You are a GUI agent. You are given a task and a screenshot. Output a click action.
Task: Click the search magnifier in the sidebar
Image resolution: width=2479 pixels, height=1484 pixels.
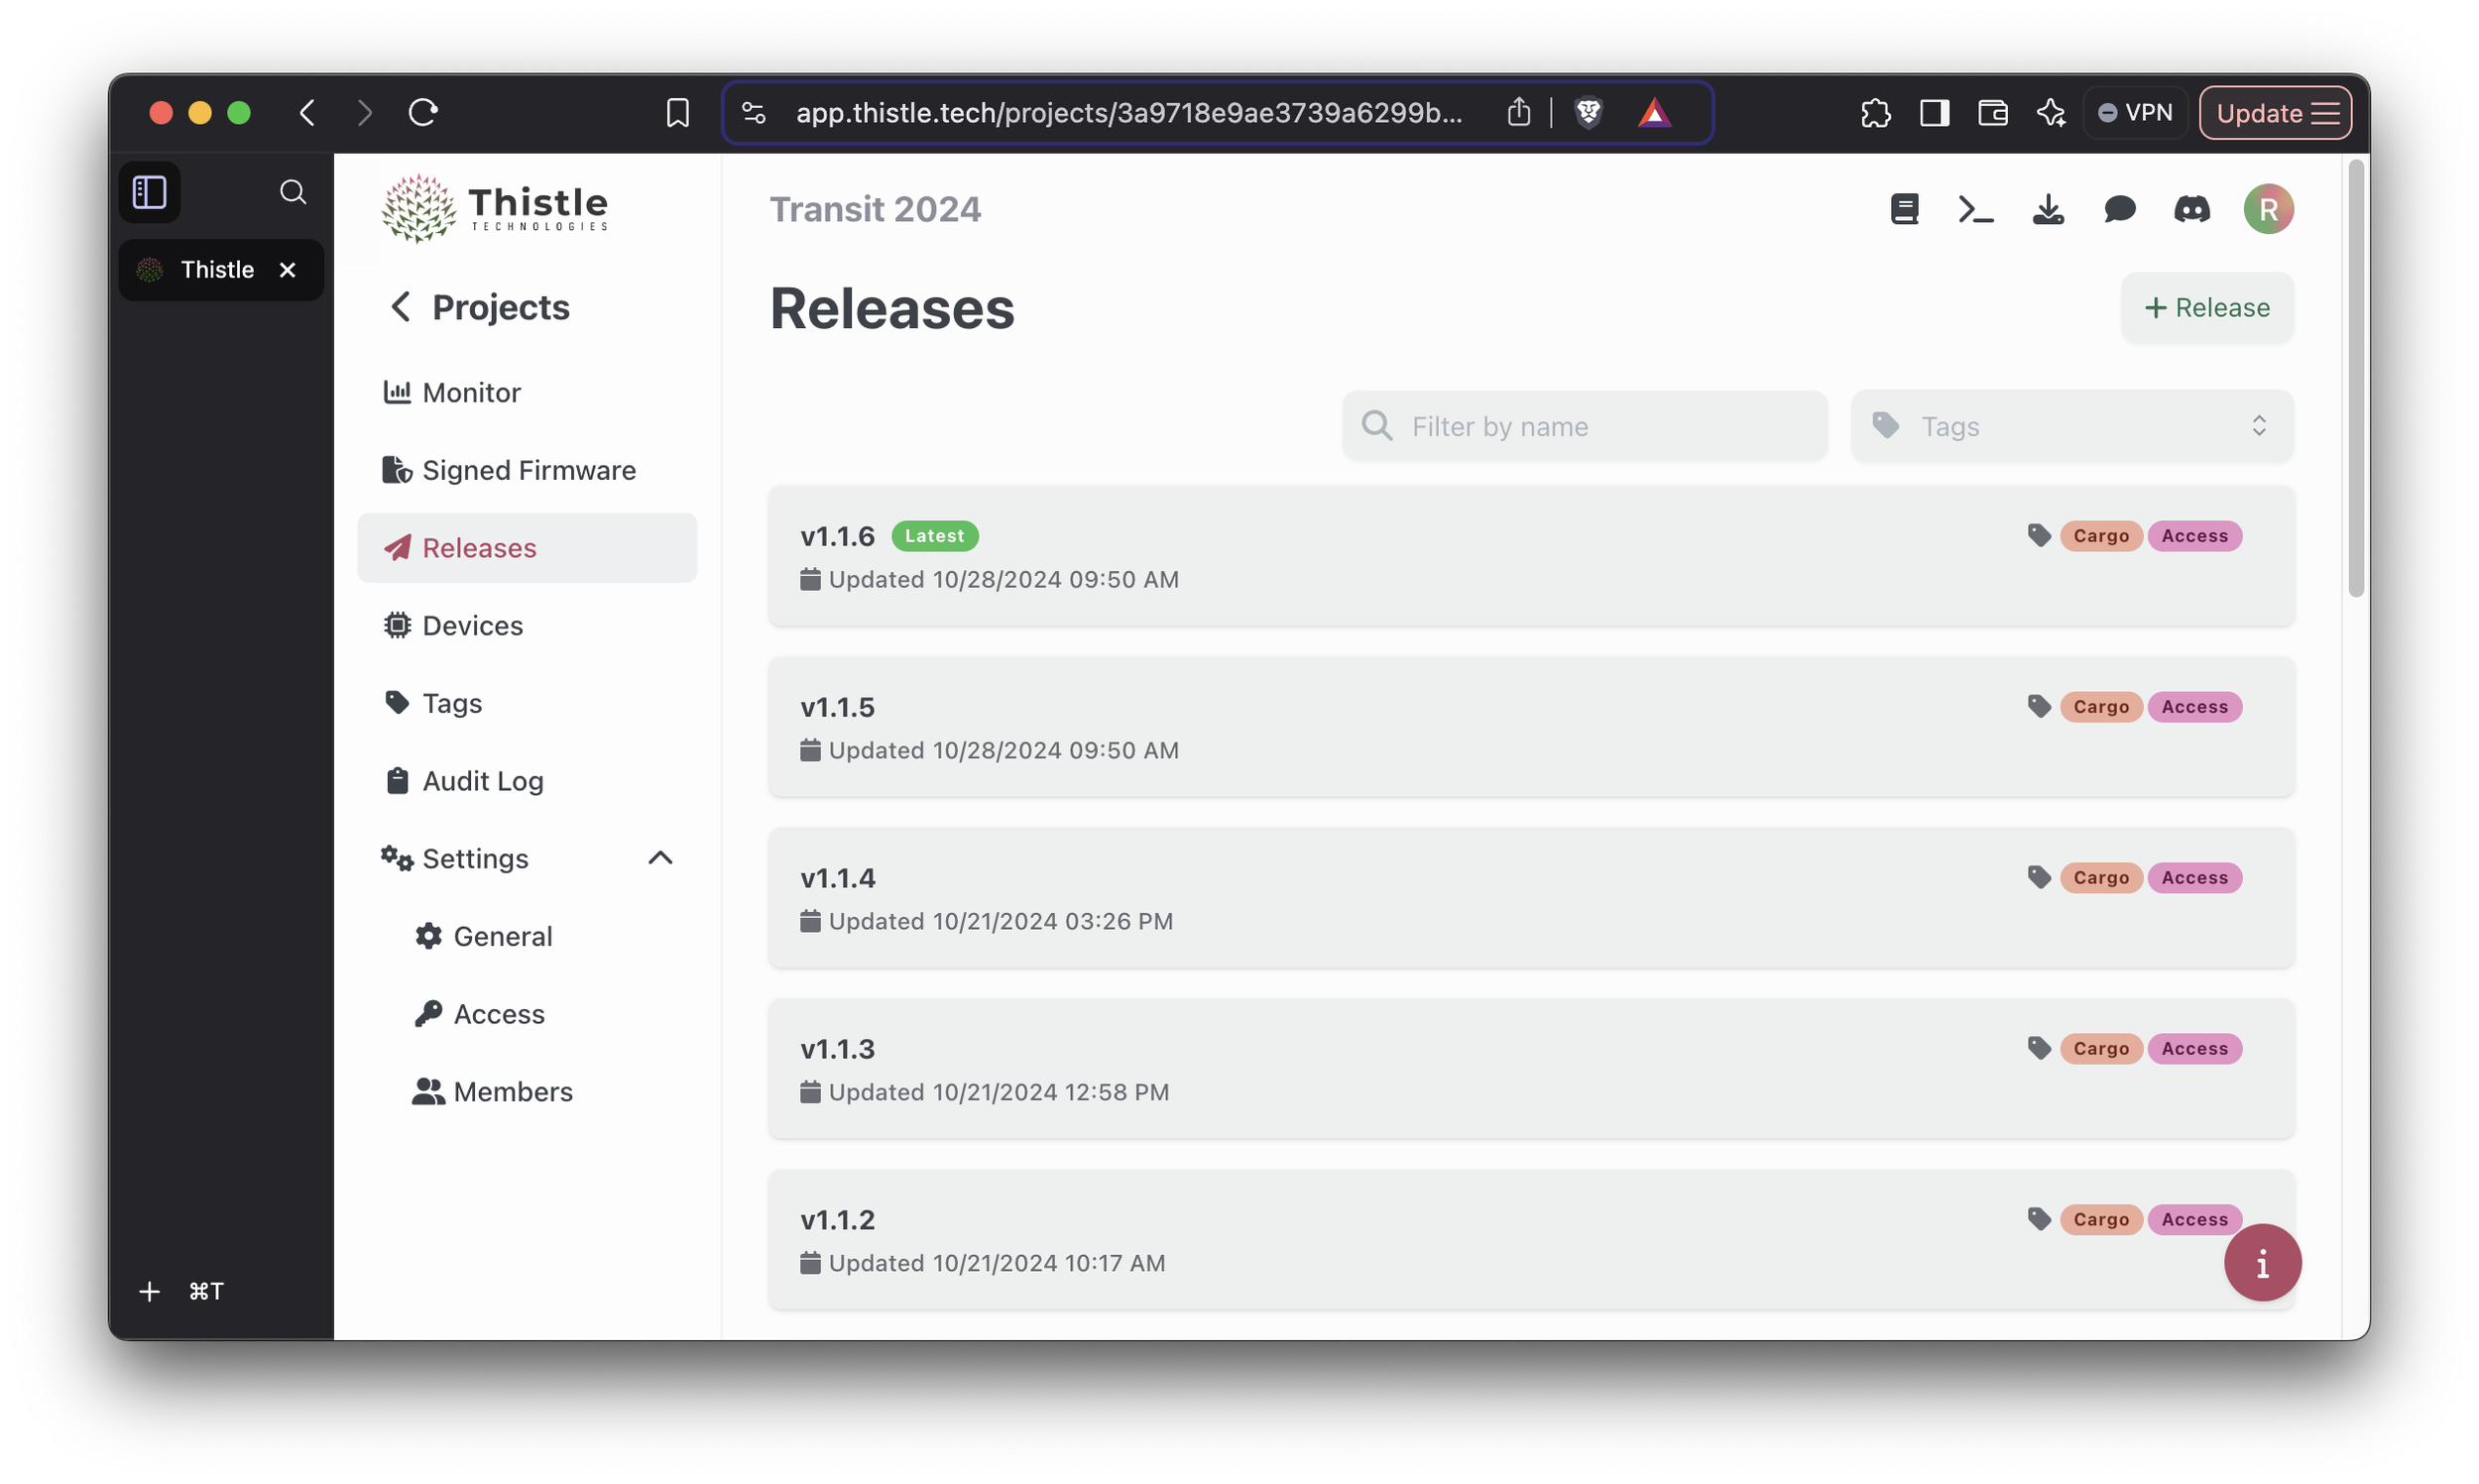[x=293, y=192]
